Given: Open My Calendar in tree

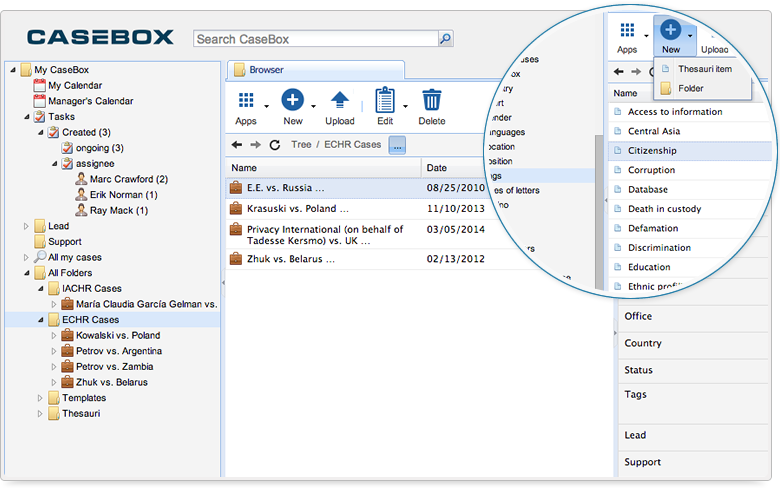Looking at the screenshot, I should 75,86.
